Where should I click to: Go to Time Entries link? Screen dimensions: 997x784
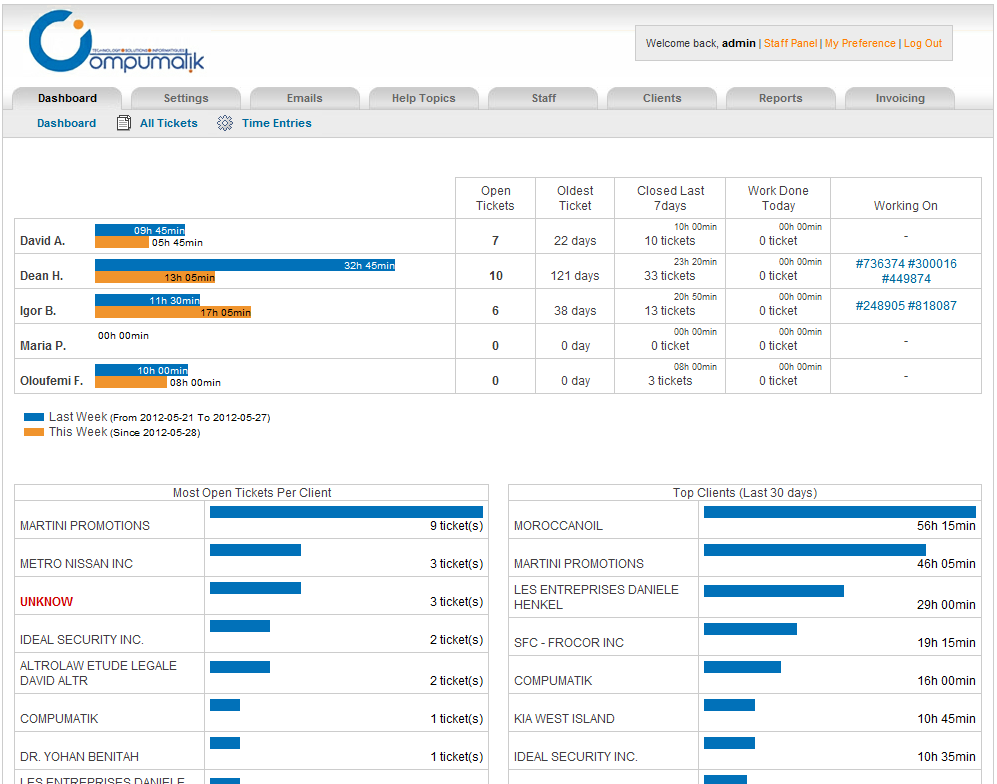pos(277,123)
